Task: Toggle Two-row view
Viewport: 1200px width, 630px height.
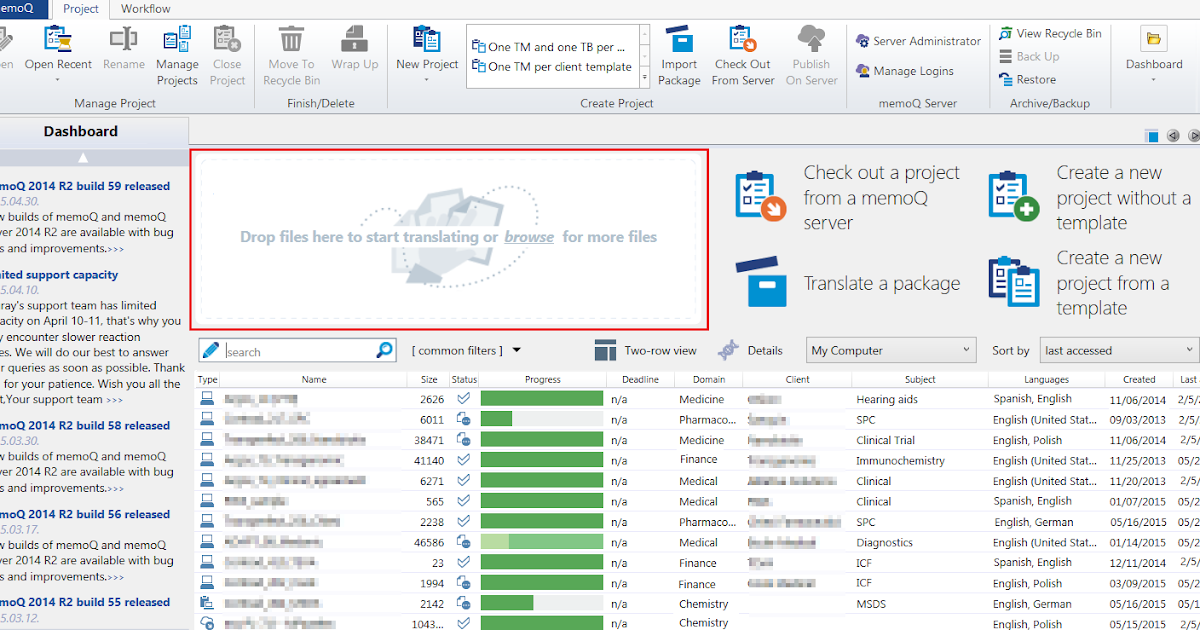Action: coord(645,351)
